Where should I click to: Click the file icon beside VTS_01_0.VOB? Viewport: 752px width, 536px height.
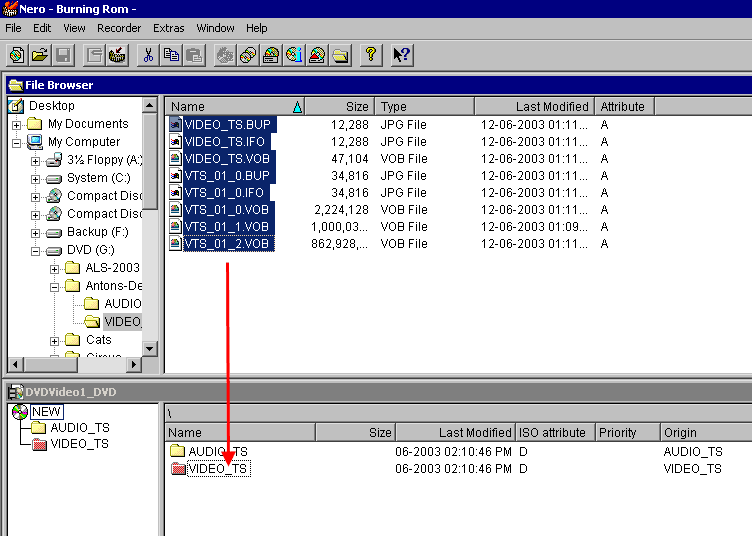coord(176,210)
